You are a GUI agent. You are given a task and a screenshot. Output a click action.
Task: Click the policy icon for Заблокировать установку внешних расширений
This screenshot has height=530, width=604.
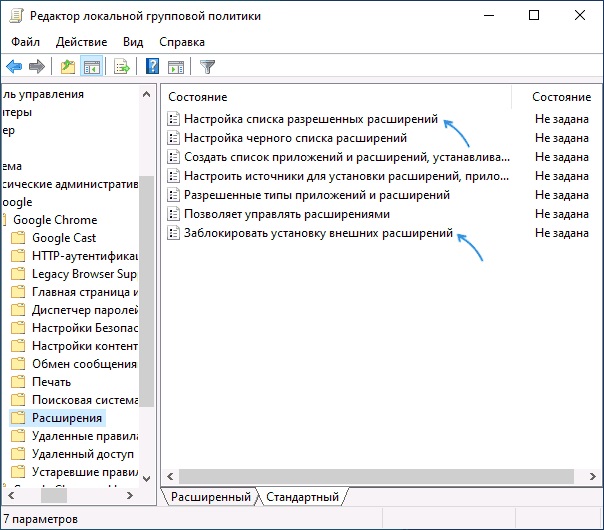point(173,233)
